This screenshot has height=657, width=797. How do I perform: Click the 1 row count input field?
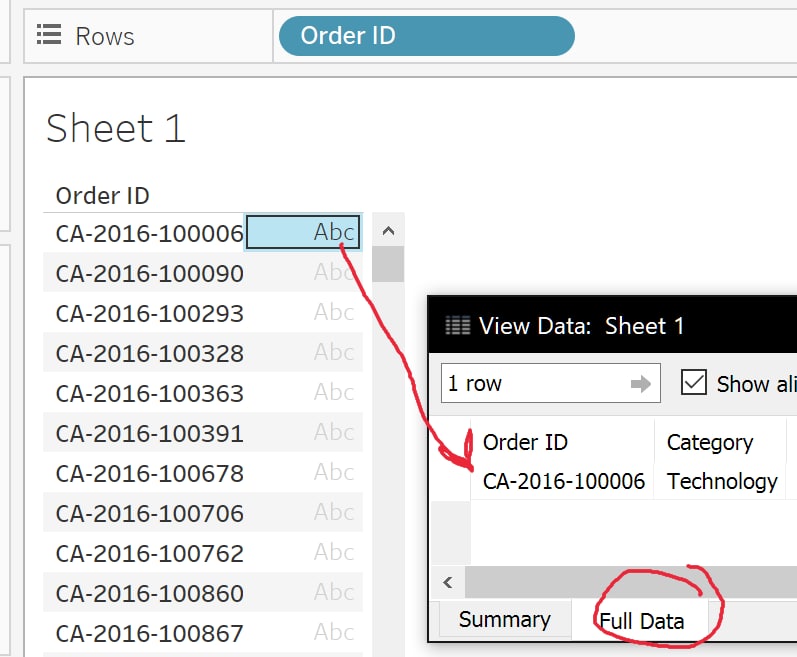(x=551, y=383)
